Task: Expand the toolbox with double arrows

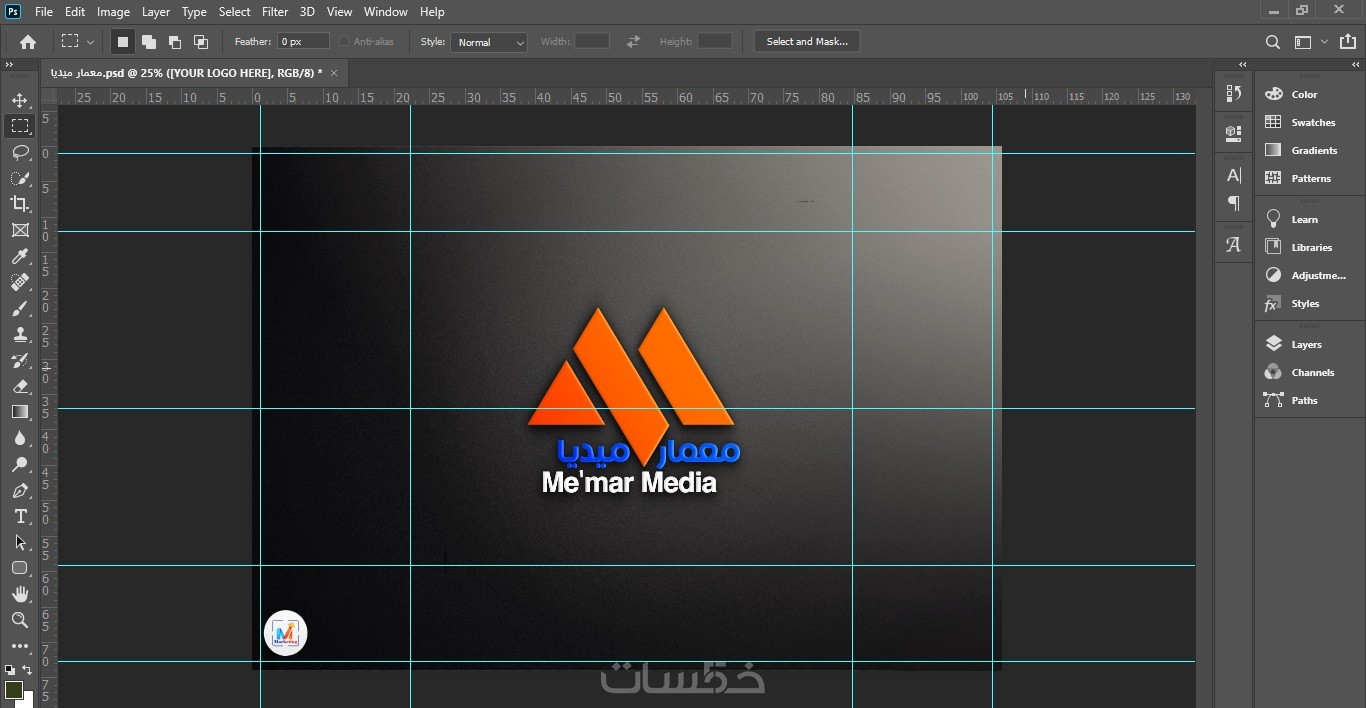Action: pos(9,64)
